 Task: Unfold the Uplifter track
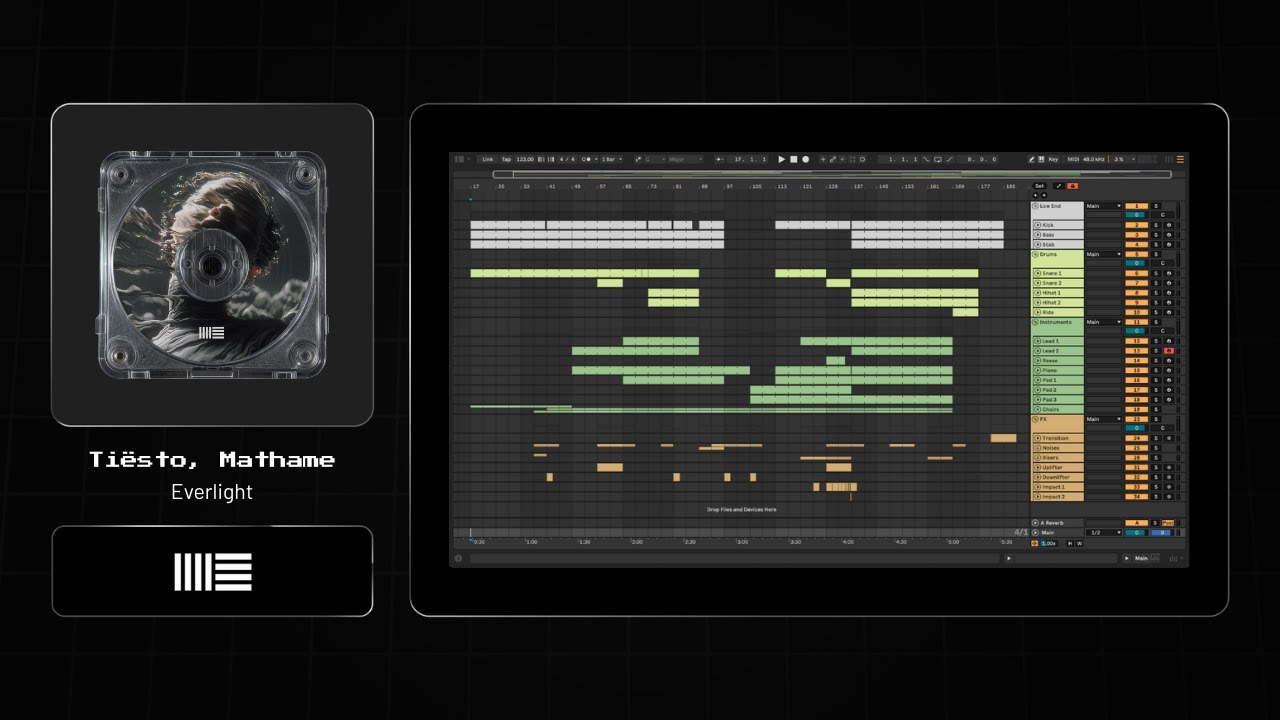(x=1038, y=467)
